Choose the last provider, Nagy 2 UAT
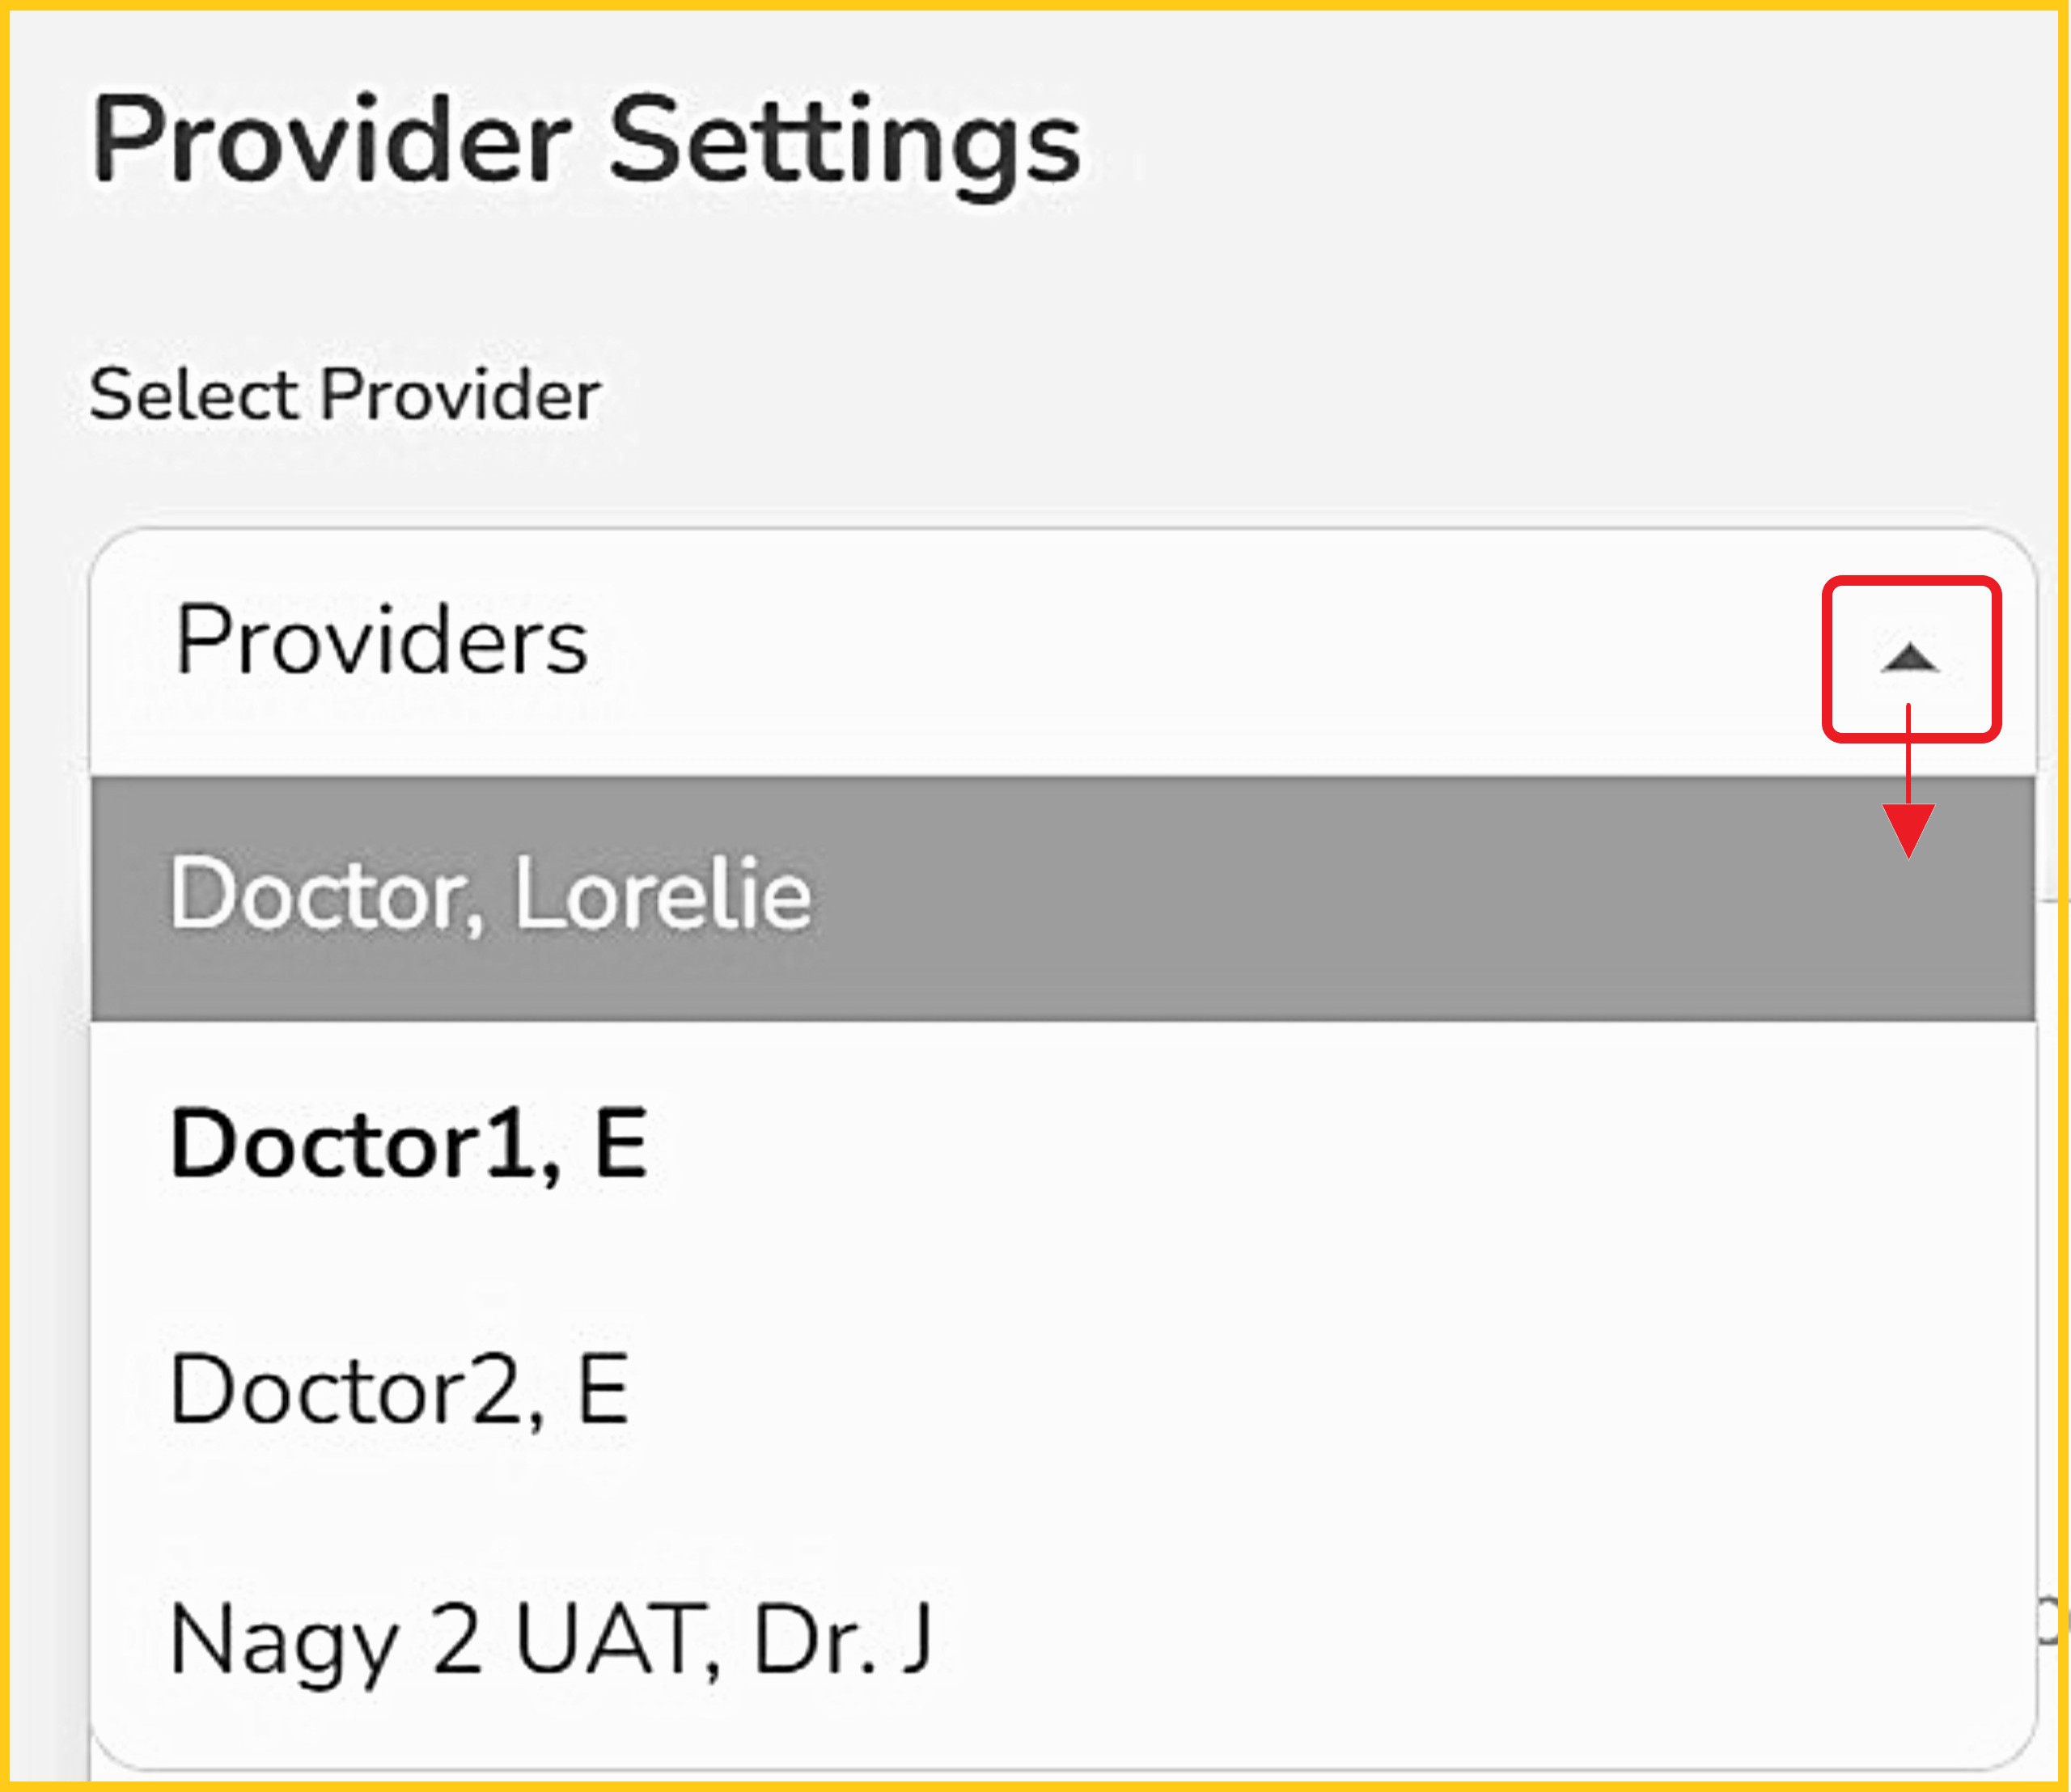The image size is (2071, 1792). (x=550, y=1640)
